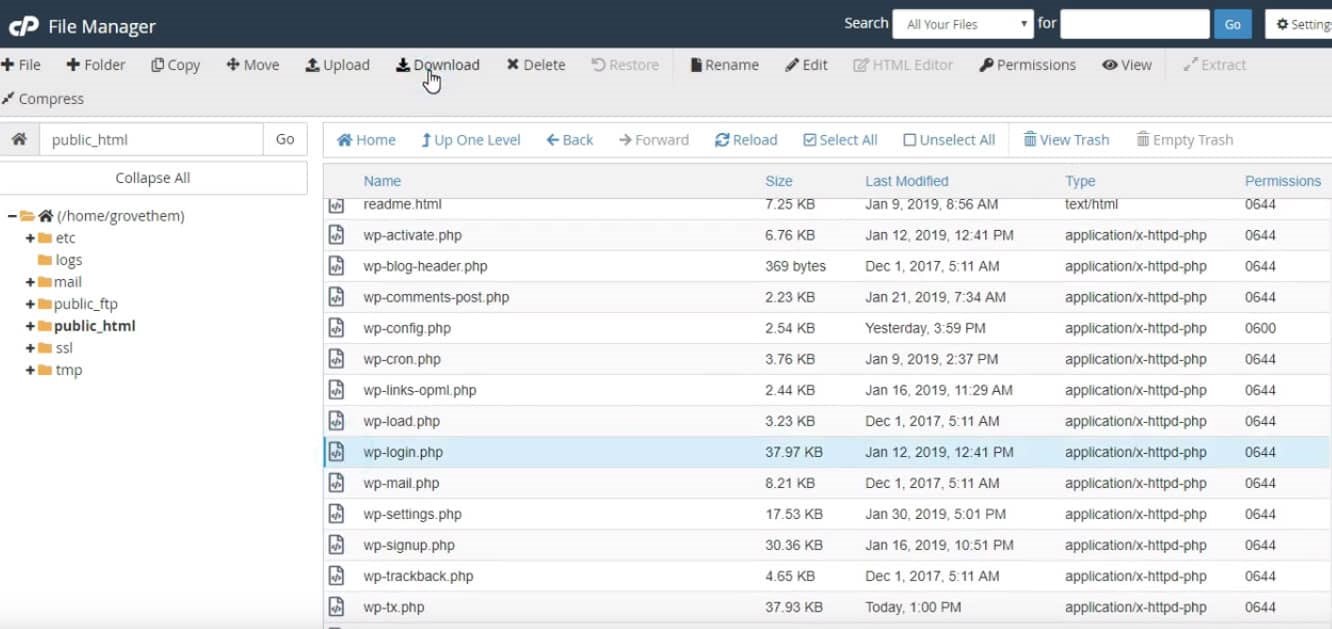Navigate Up One Level

coord(470,139)
